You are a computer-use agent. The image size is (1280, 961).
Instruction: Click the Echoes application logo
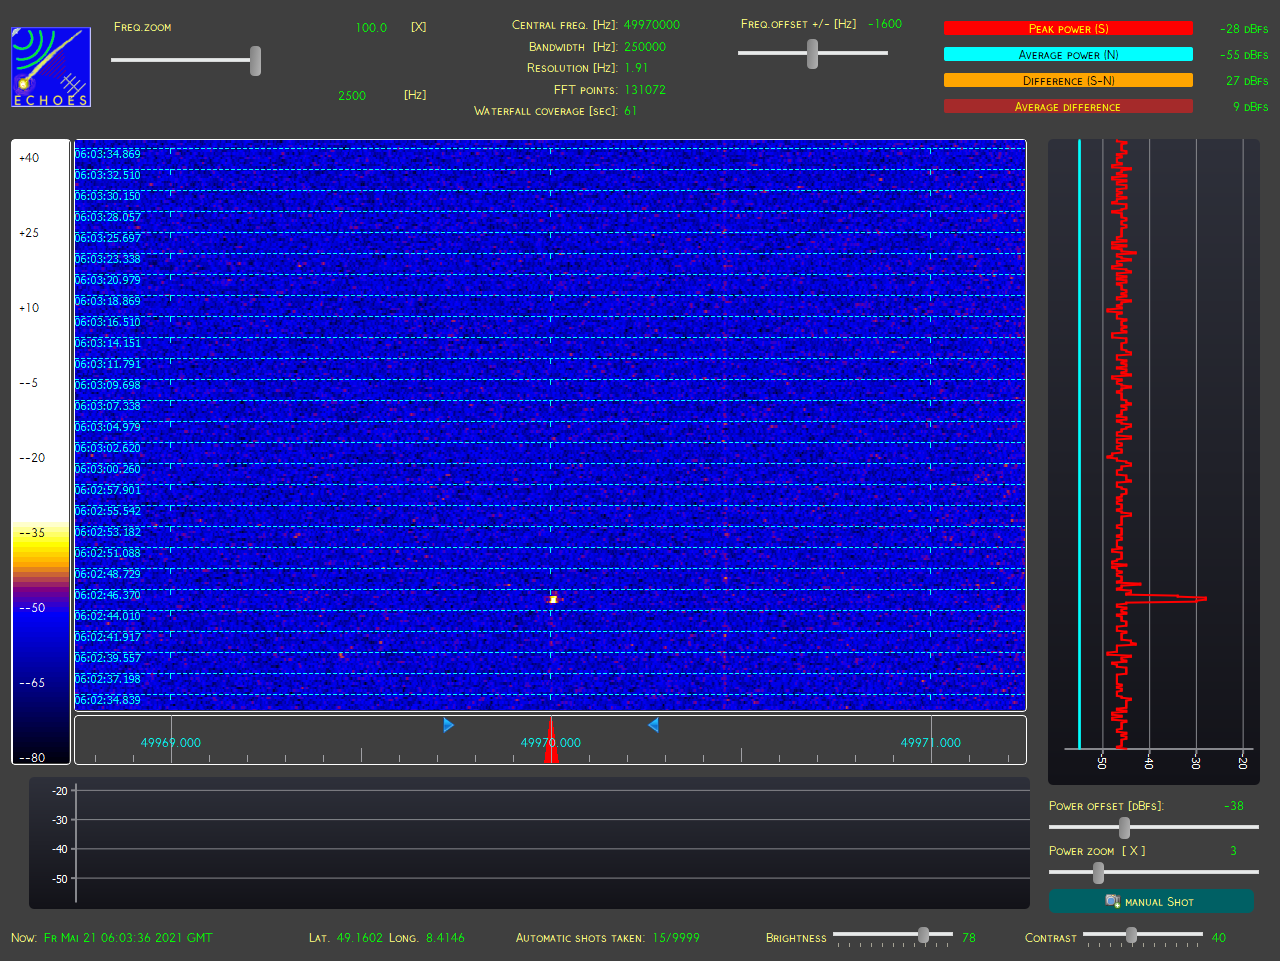click(51, 67)
